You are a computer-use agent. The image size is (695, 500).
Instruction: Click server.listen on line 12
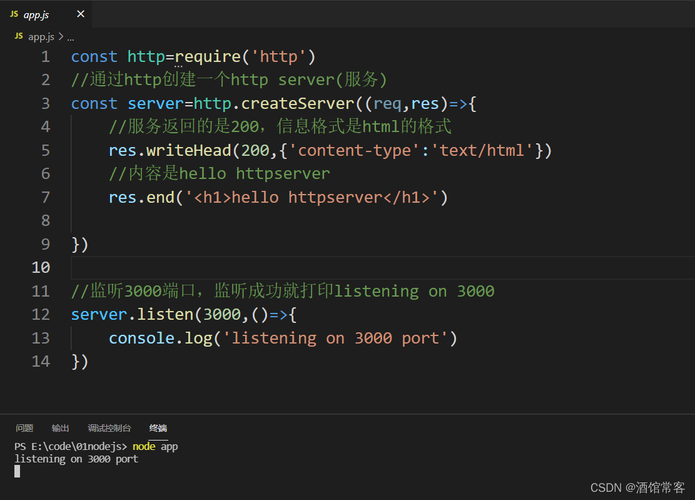point(132,315)
